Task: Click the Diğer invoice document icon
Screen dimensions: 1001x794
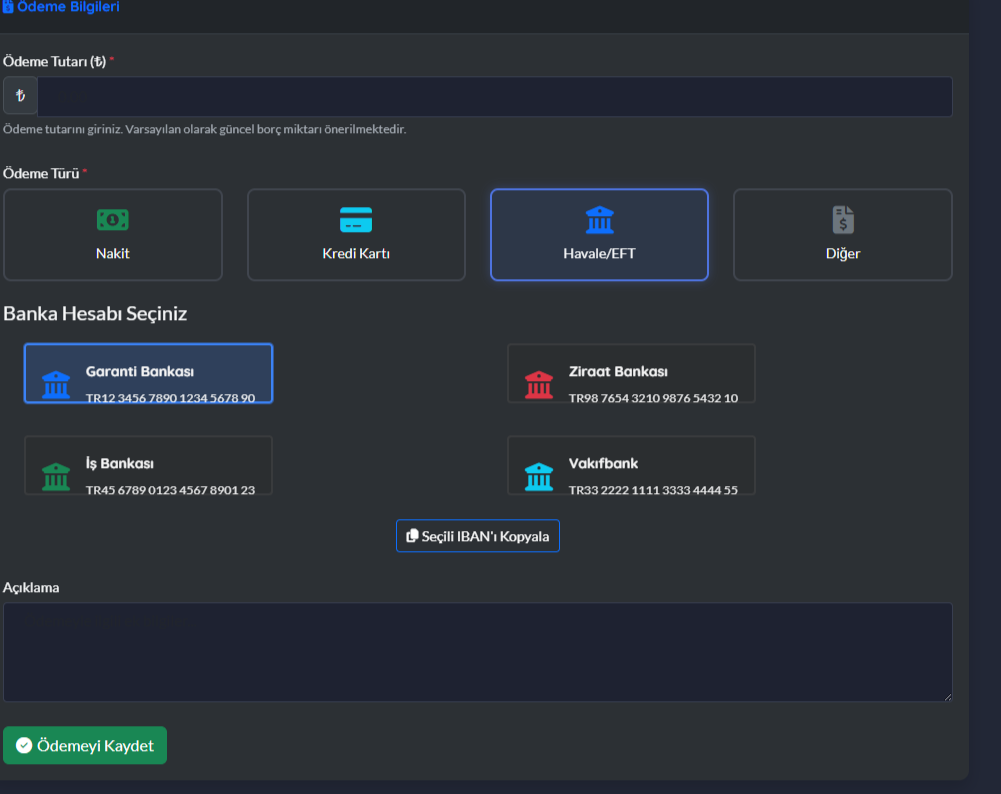Action: coord(843,219)
